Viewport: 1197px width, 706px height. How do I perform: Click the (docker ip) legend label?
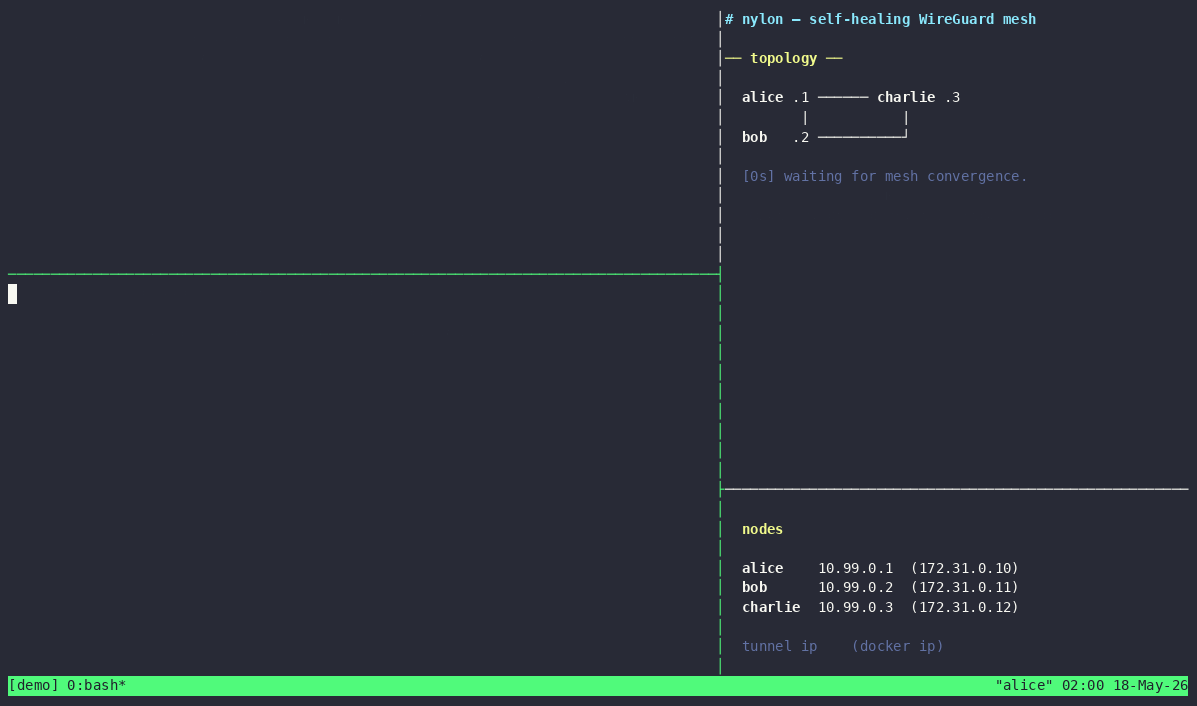coord(897,646)
